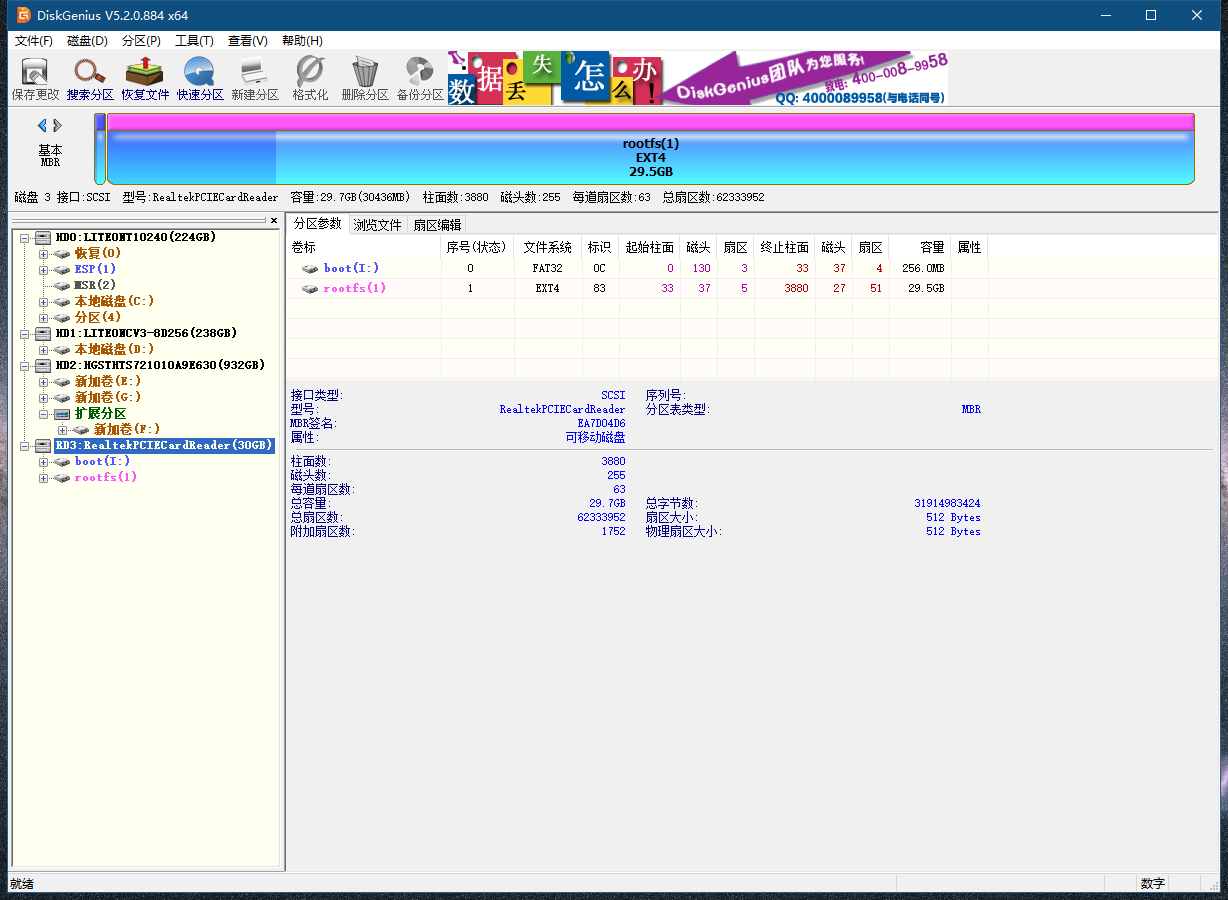
Task: Click rootfs(1) drive icon in partition table
Action: point(310,288)
